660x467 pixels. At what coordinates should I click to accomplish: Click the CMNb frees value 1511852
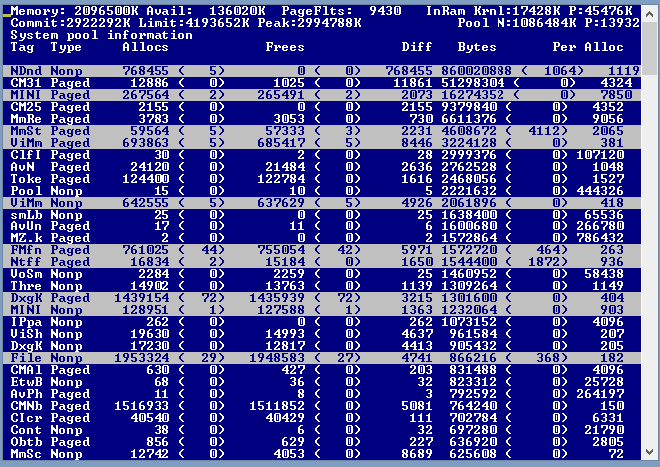pos(277,406)
